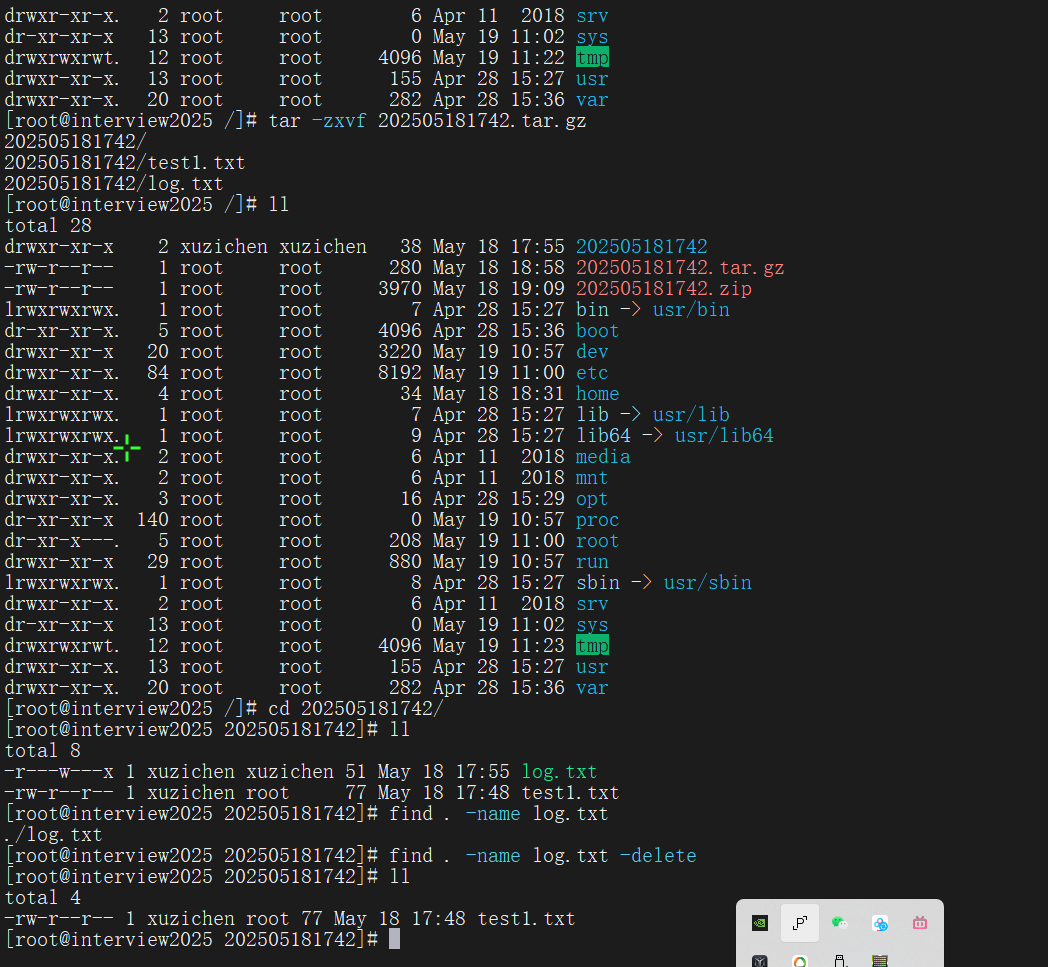Click the red 202505181742.tar.gz file name
Viewport: 1048px width, 967px height.
[x=680, y=268]
